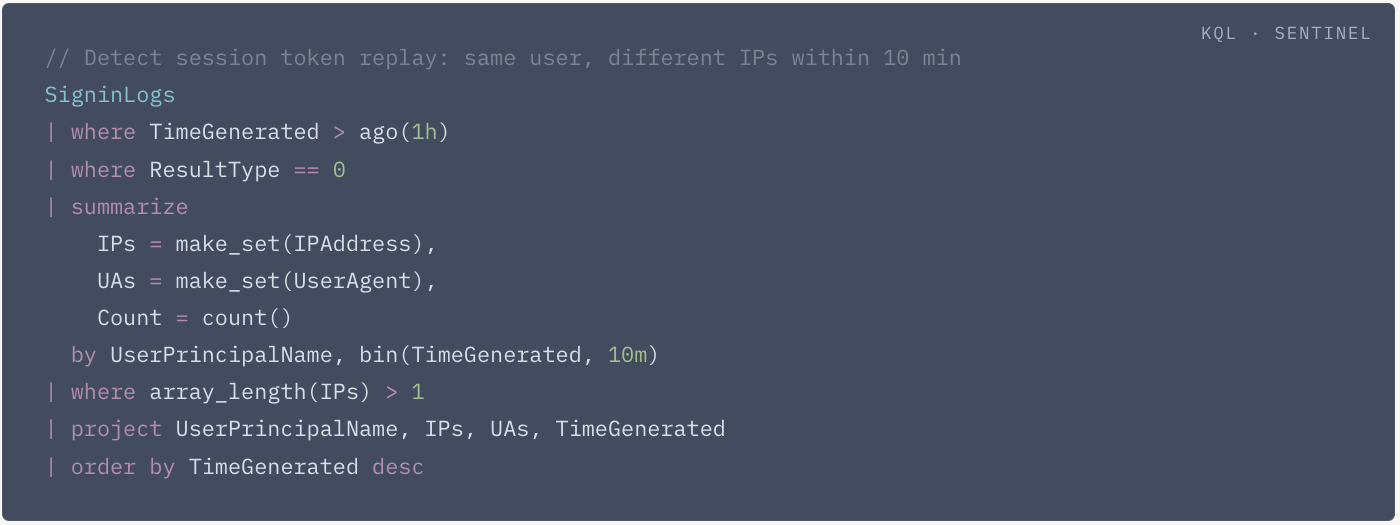Click the count() function call
Viewport: 1400px width, 525px height.
coord(248,318)
